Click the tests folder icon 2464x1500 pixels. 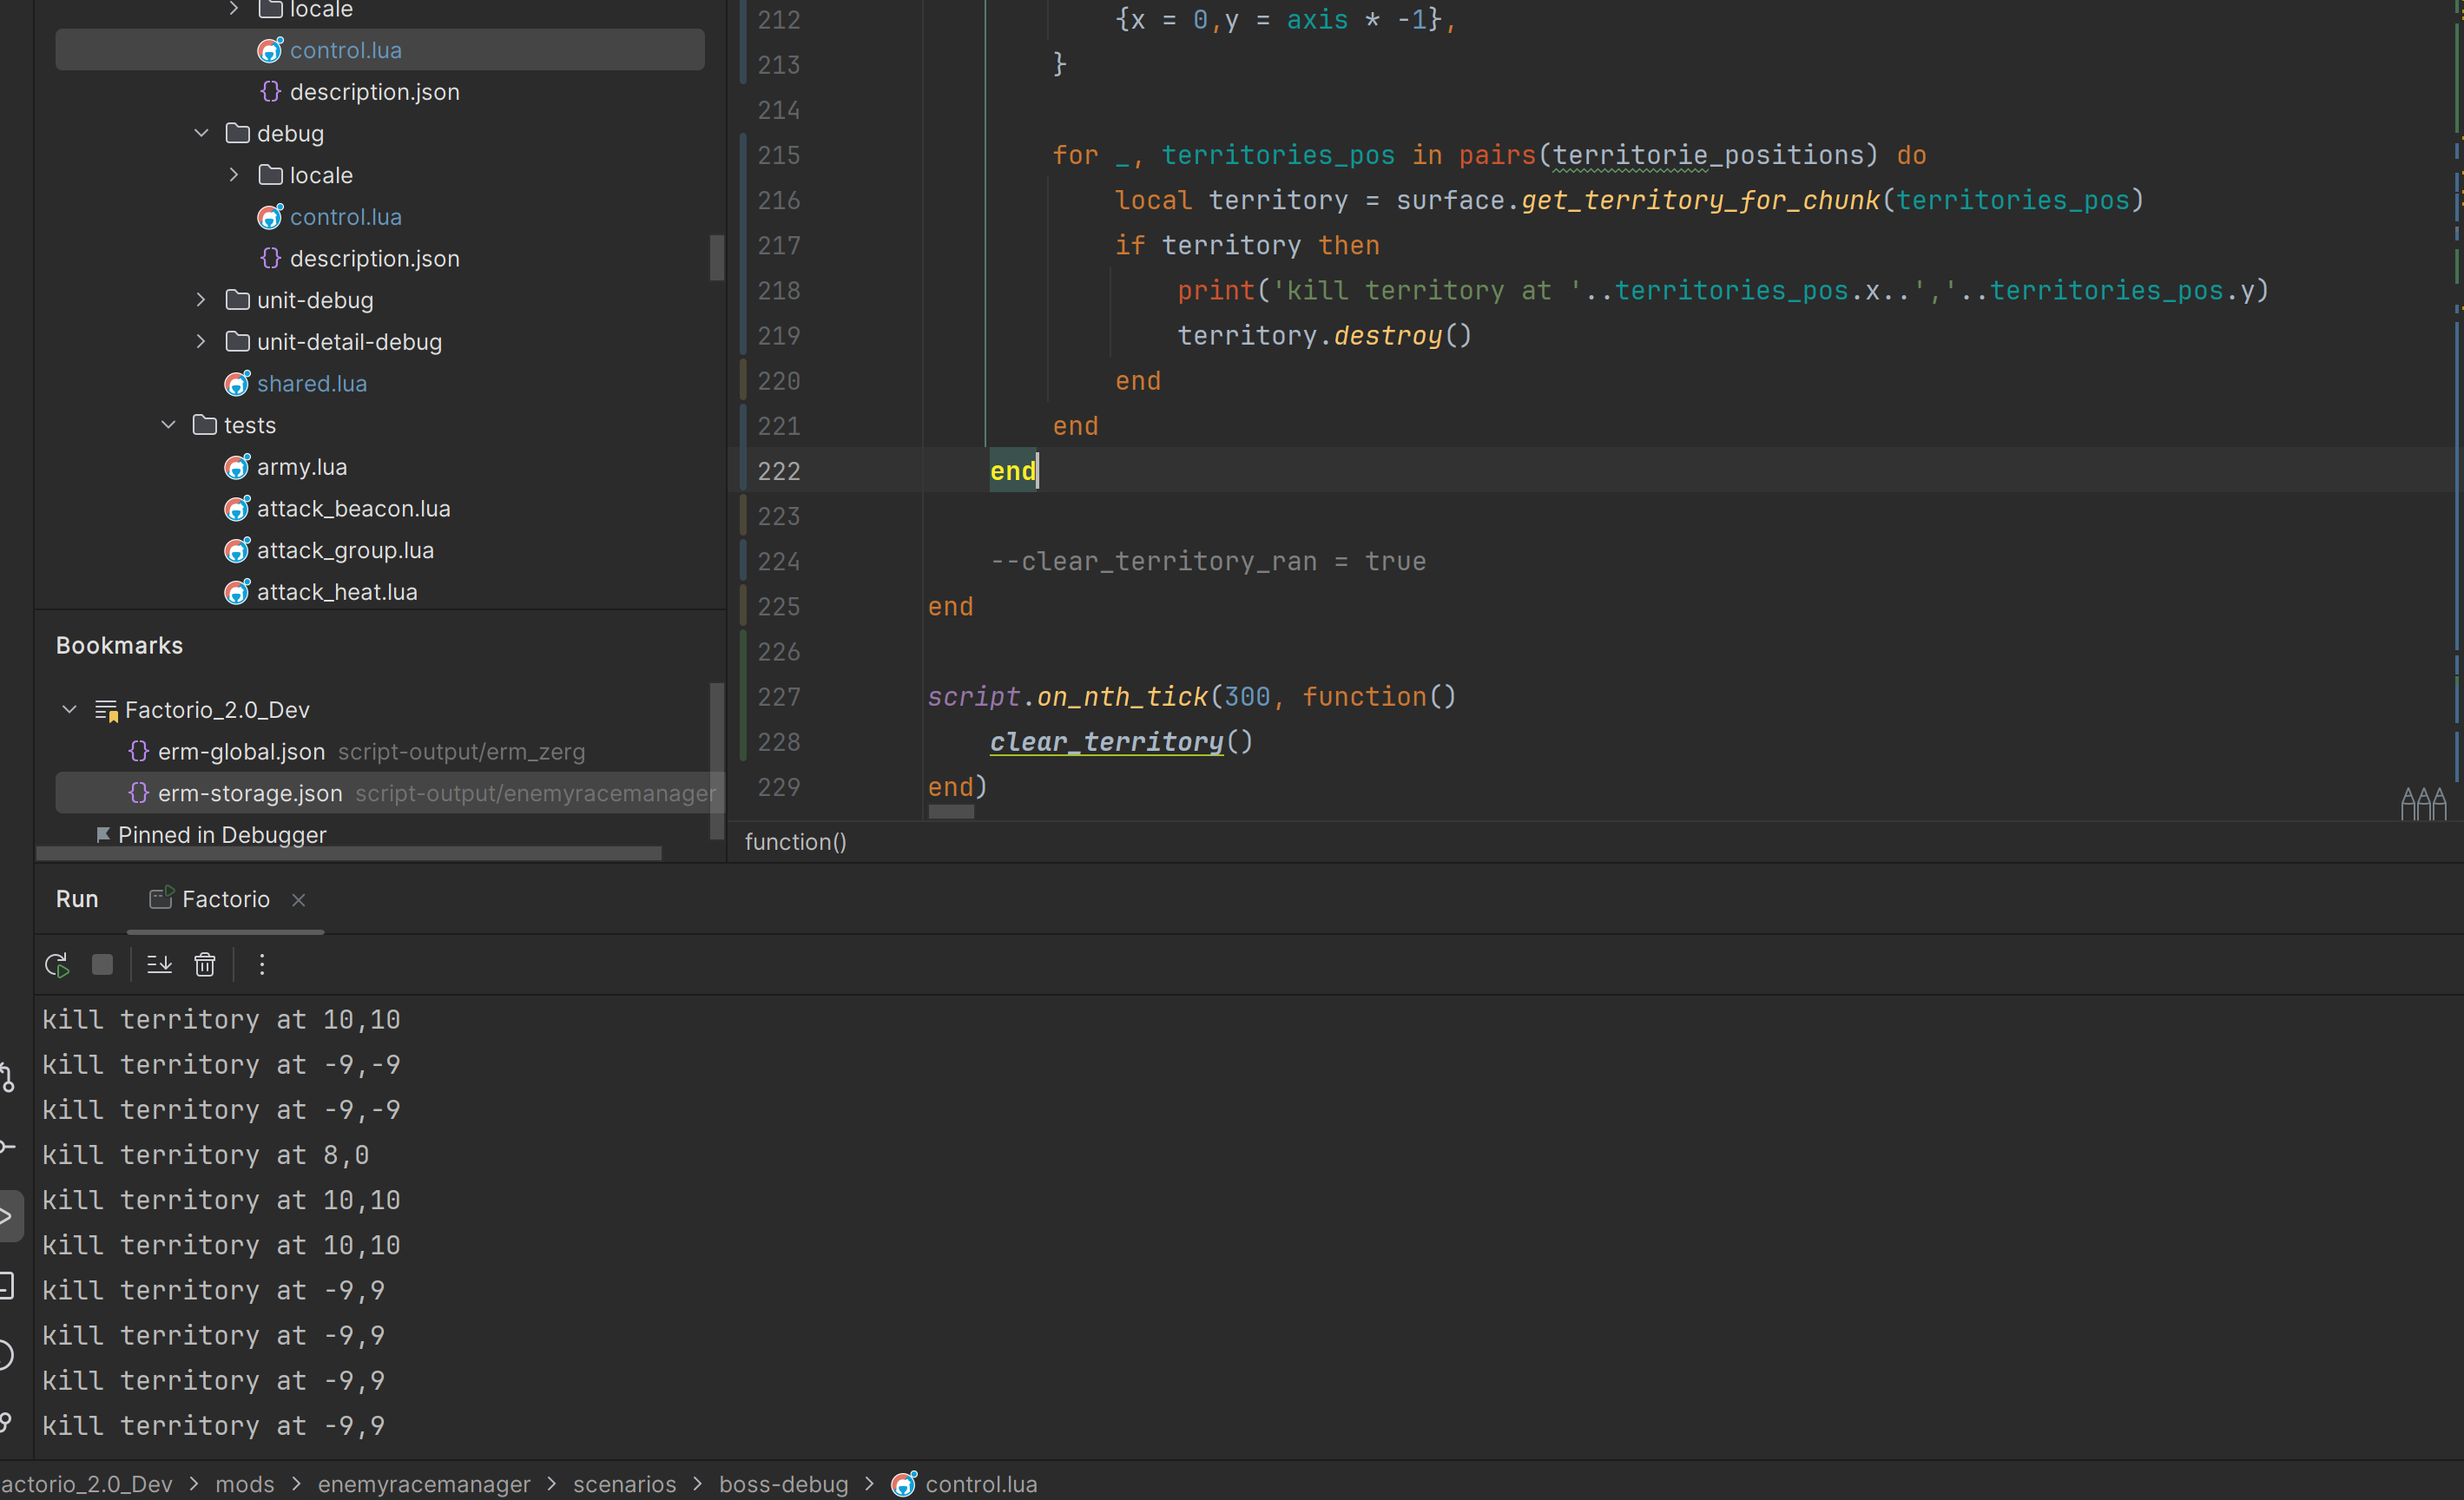click(x=204, y=425)
